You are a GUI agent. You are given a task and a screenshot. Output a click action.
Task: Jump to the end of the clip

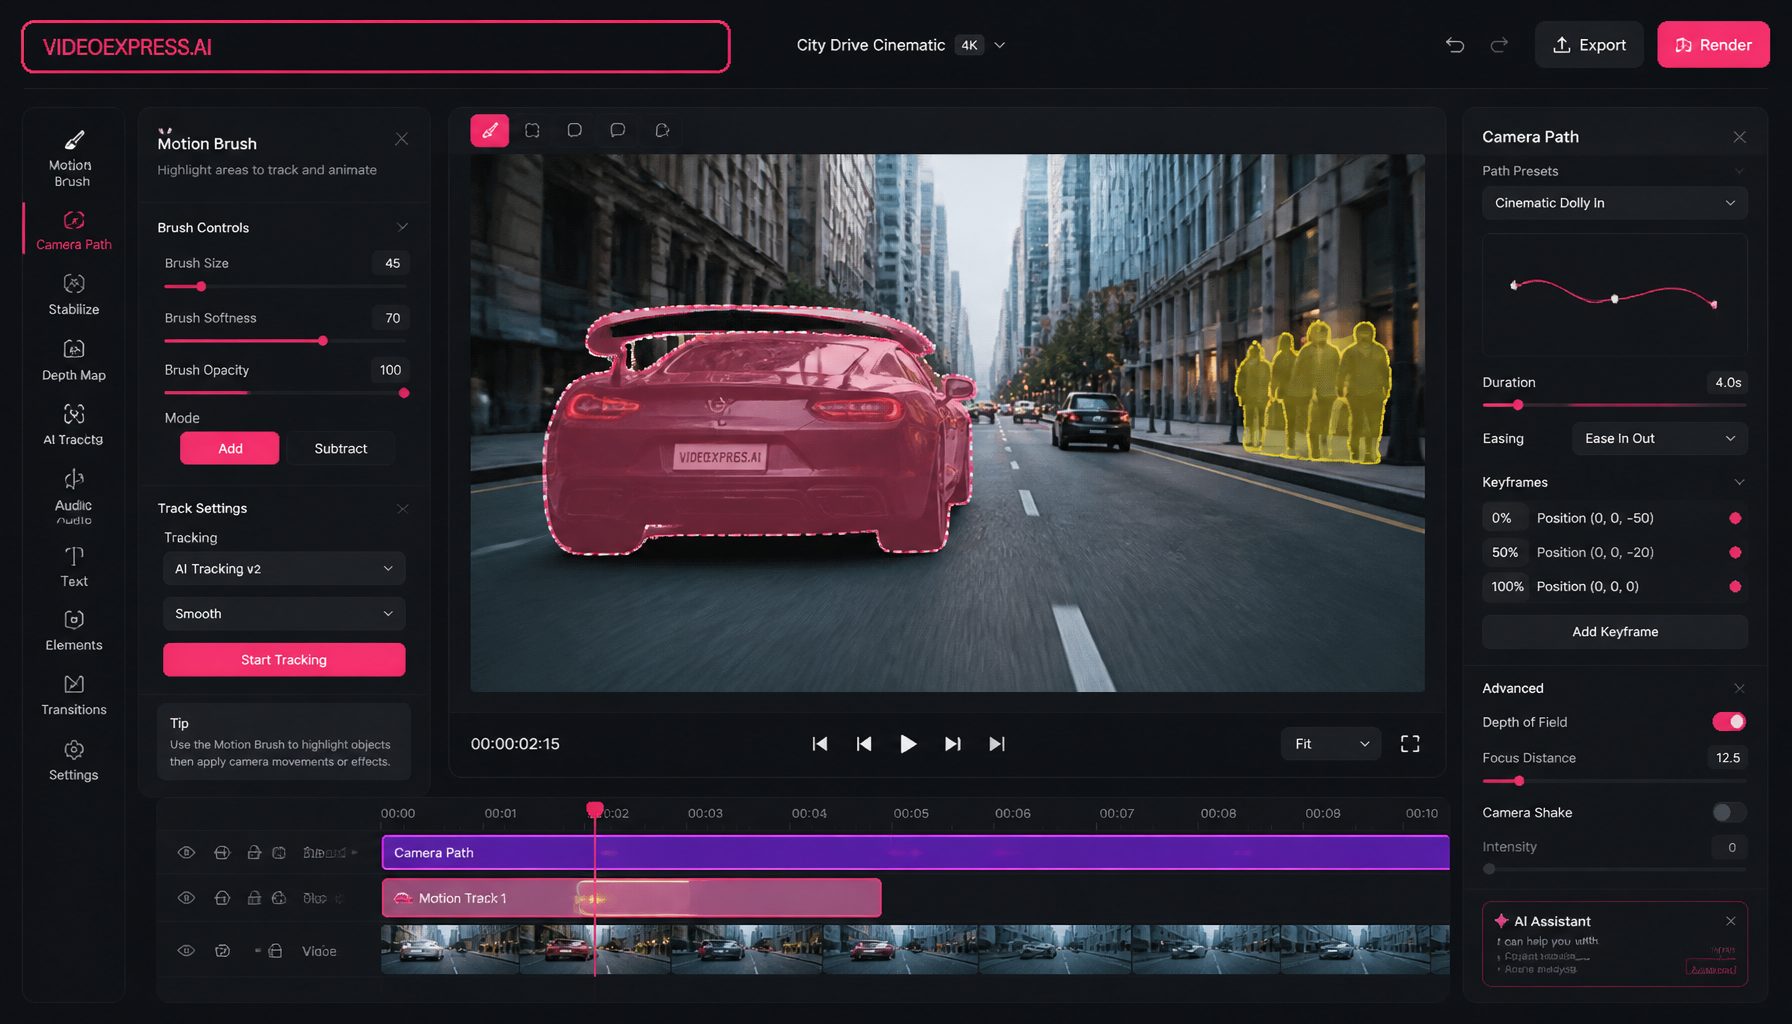click(x=997, y=744)
